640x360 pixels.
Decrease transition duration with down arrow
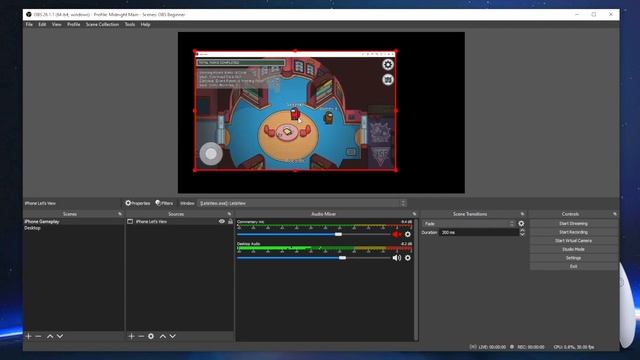[522, 235]
